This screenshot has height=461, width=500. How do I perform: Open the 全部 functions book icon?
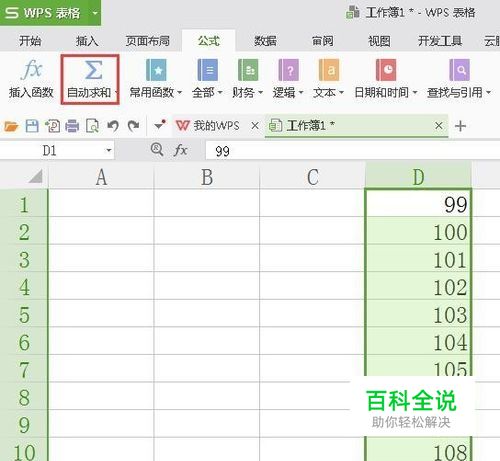point(207,70)
